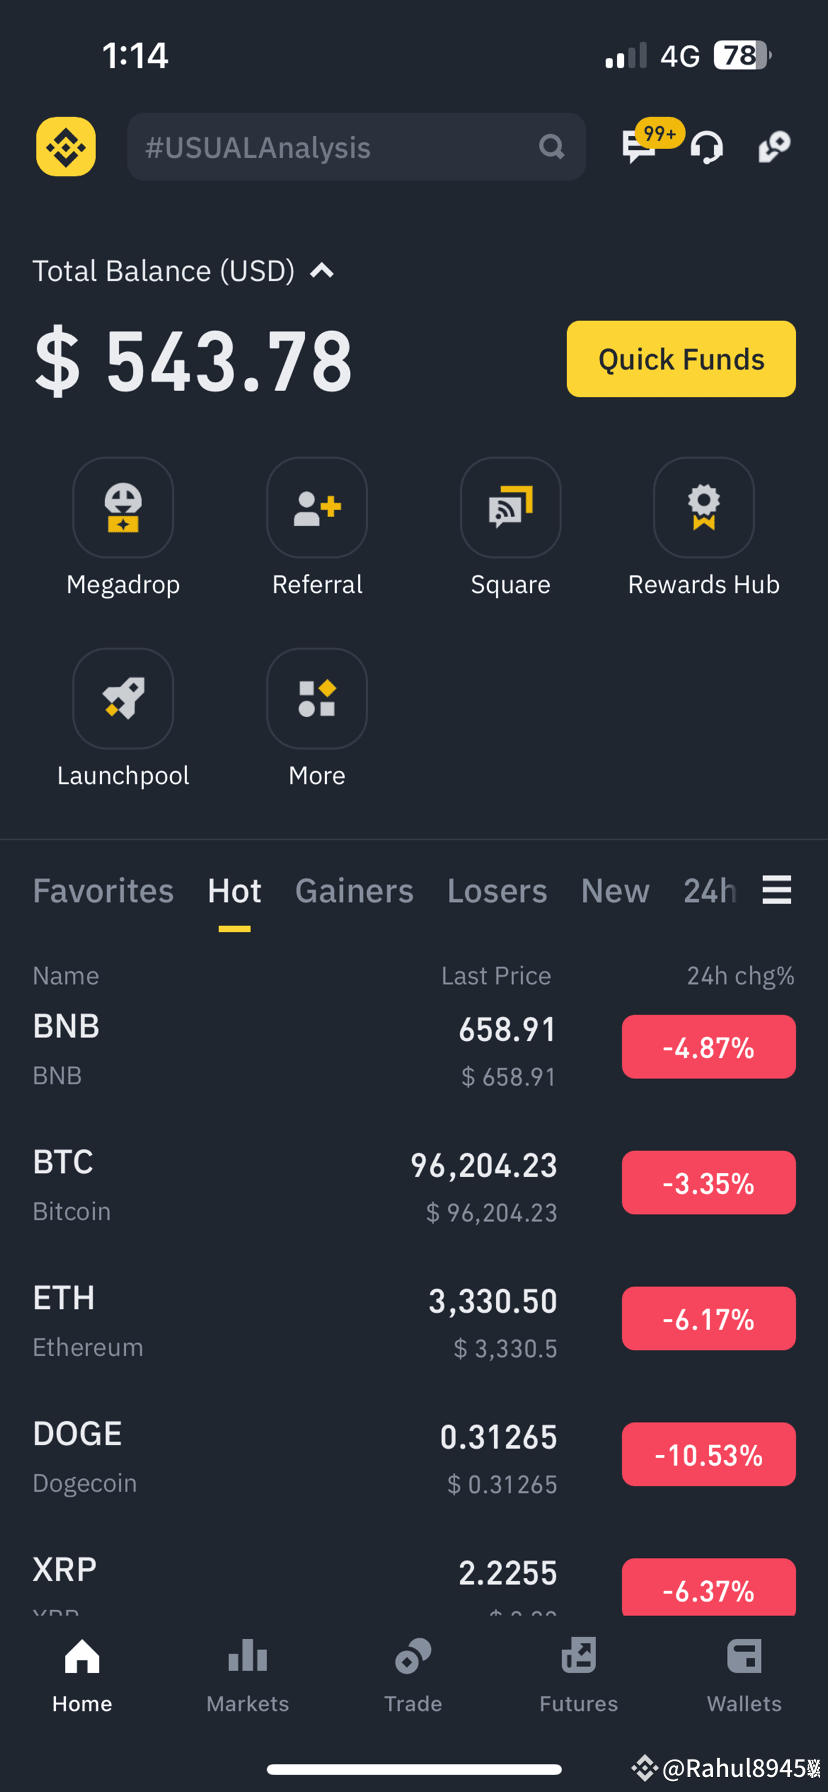Tap the Binance logo icon
Image resolution: width=828 pixels, height=1792 pixels.
coord(66,147)
